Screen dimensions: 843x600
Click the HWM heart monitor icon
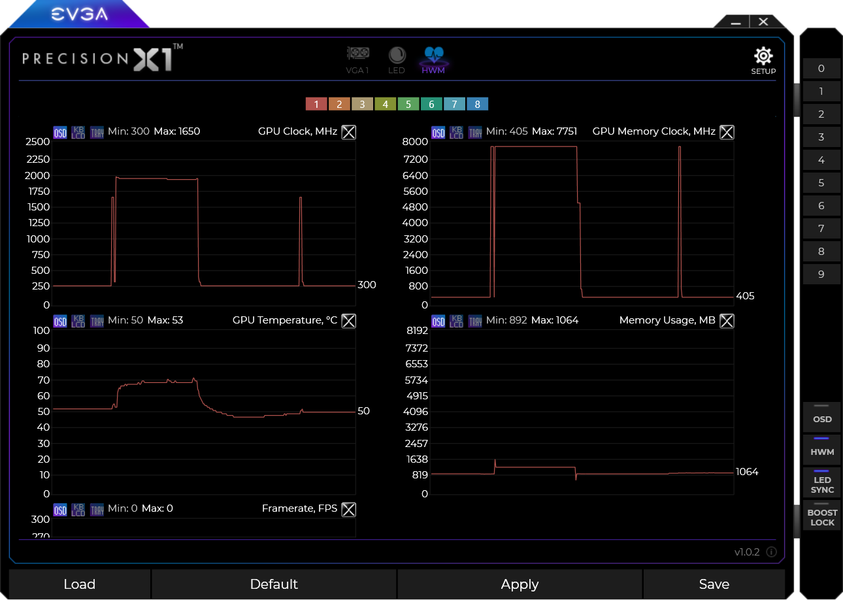point(433,60)
